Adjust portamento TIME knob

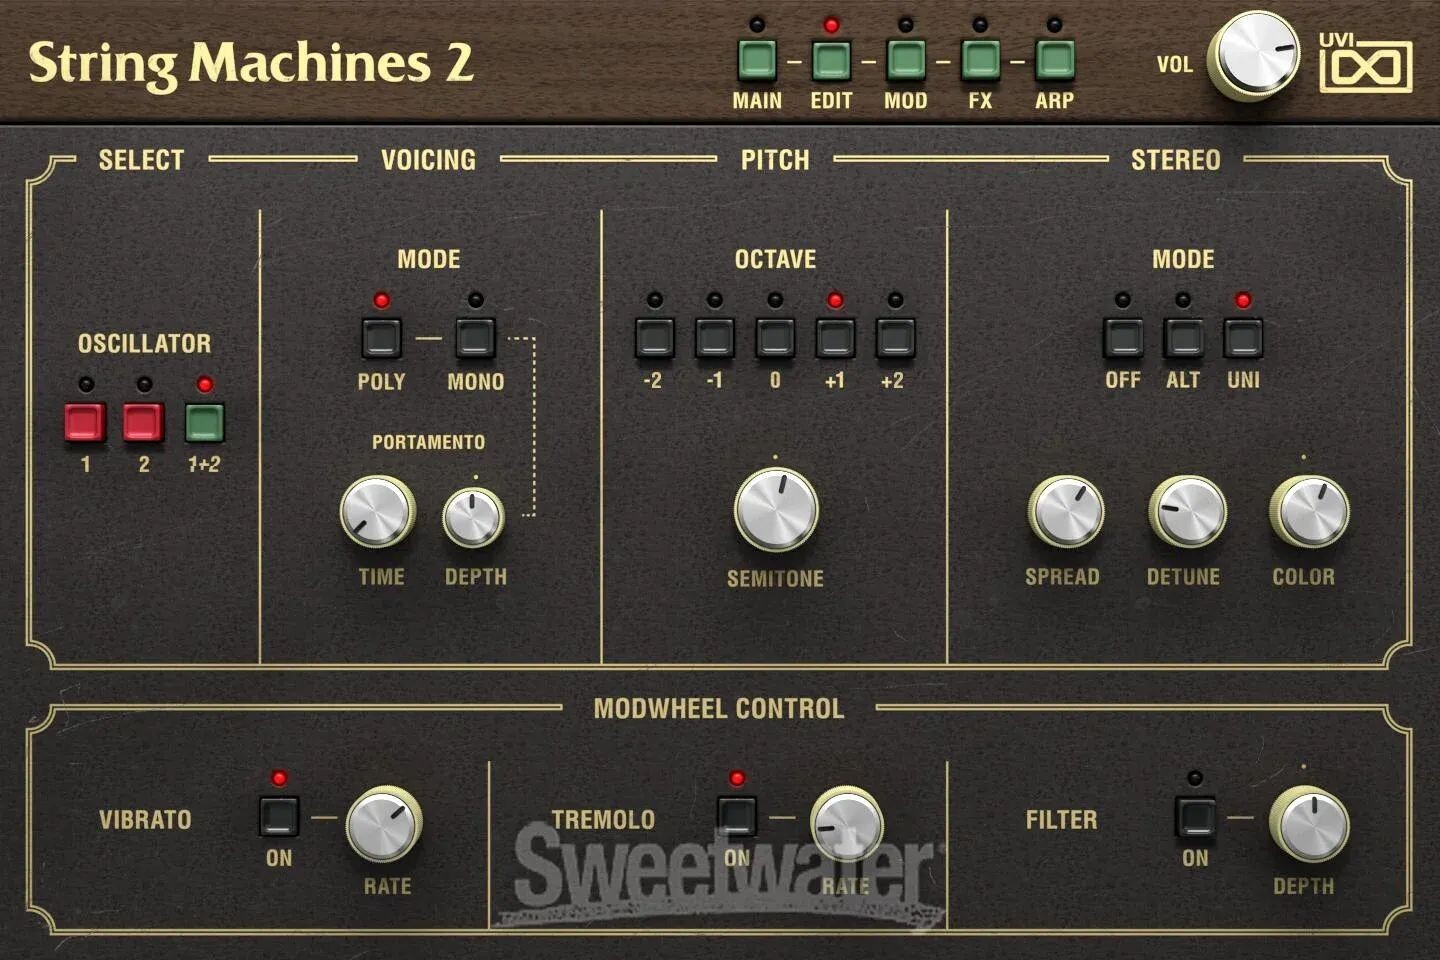click(377, 512)
